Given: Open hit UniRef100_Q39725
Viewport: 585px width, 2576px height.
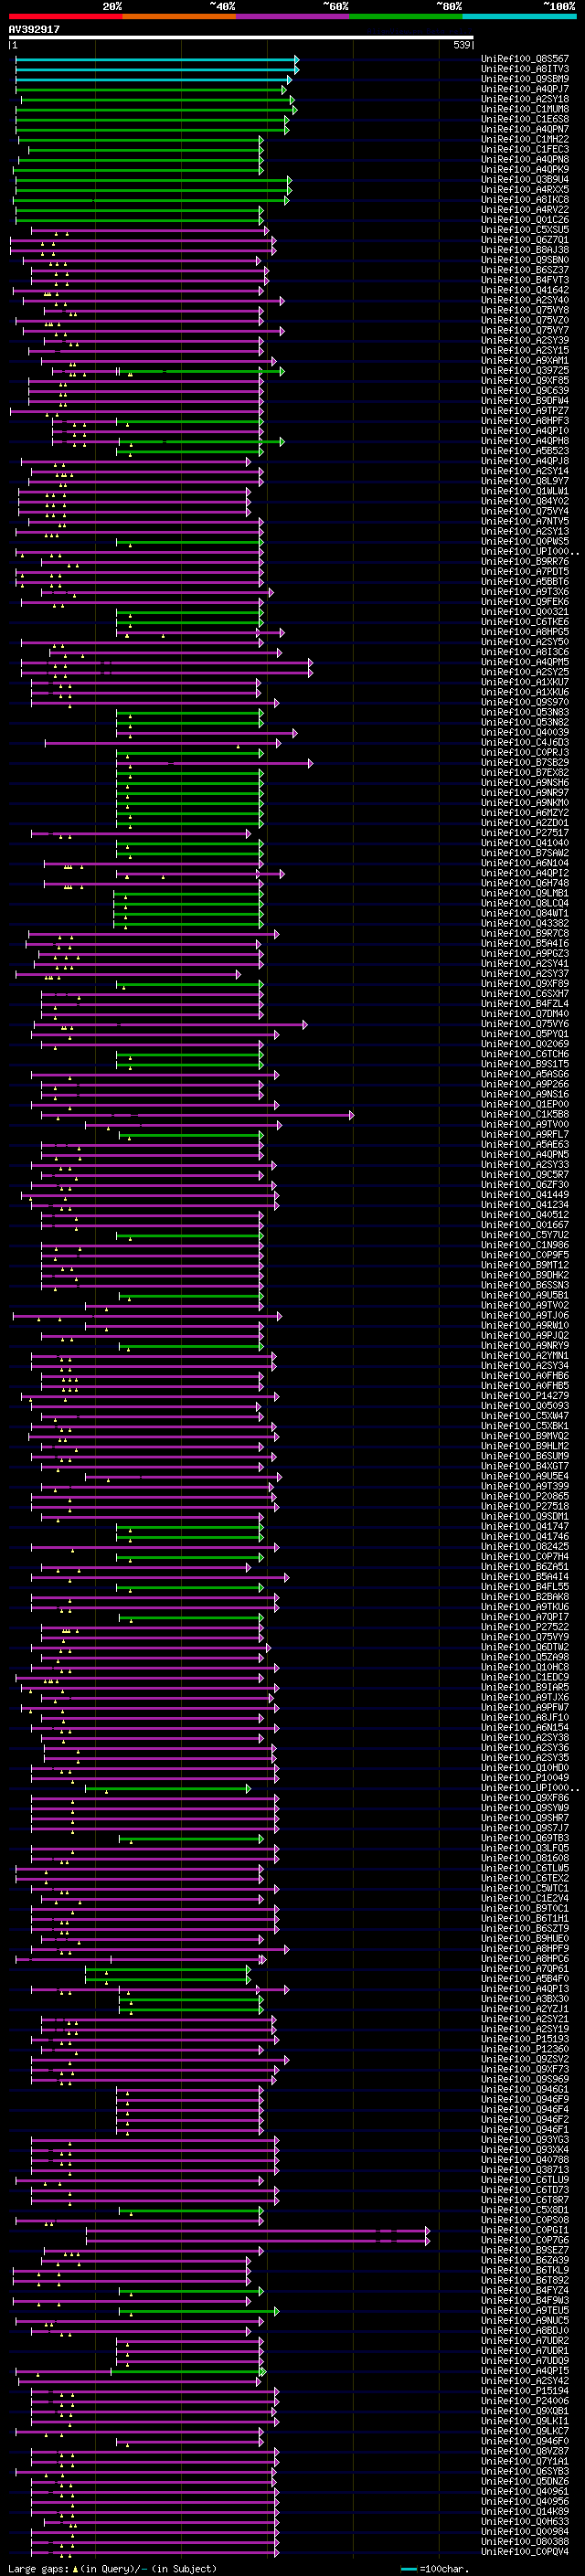Looking at the screenshot, I should (x=525, y=371).
